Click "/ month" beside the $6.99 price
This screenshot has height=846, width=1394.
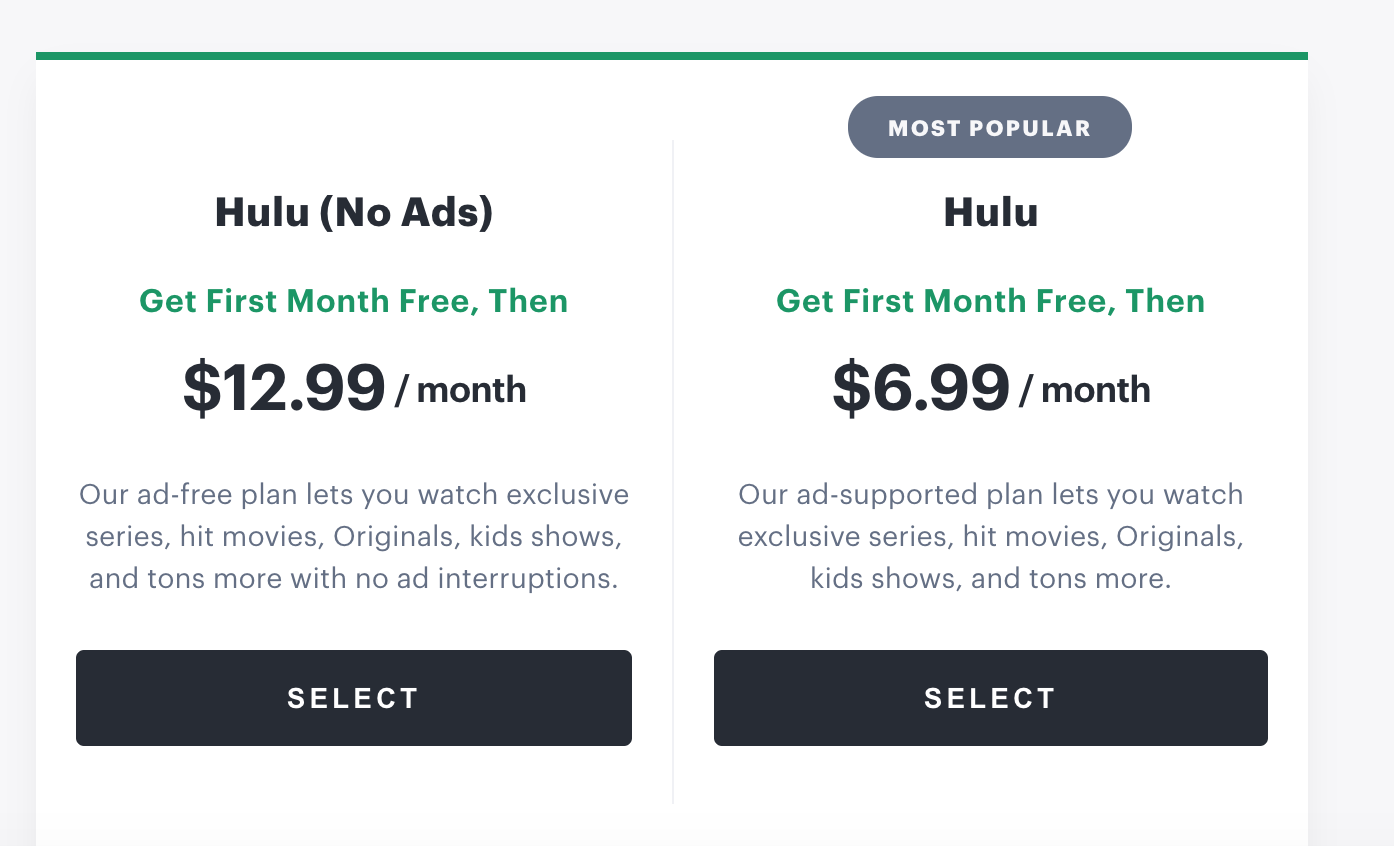click(x=1085, y=390)
